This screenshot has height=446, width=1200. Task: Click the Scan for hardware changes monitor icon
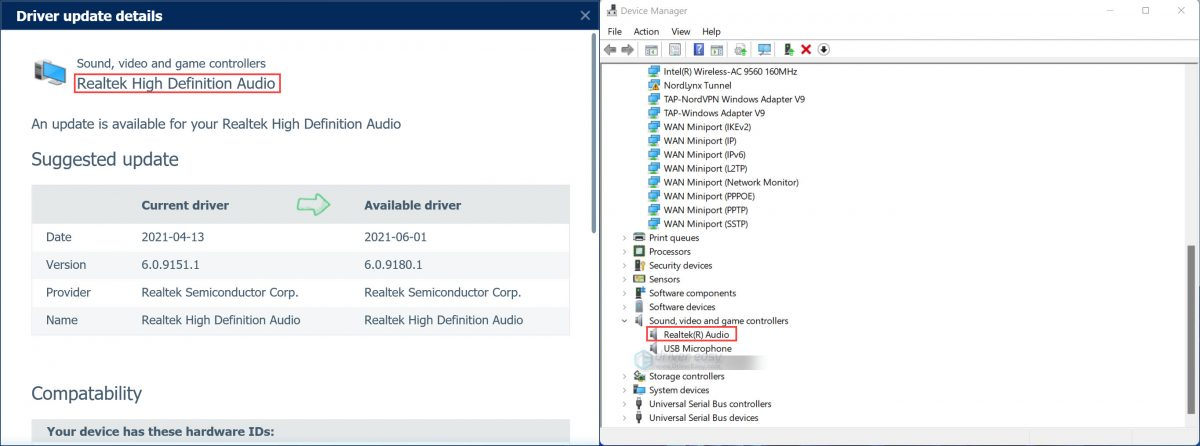pyautogui.click(x=765, y=49)
